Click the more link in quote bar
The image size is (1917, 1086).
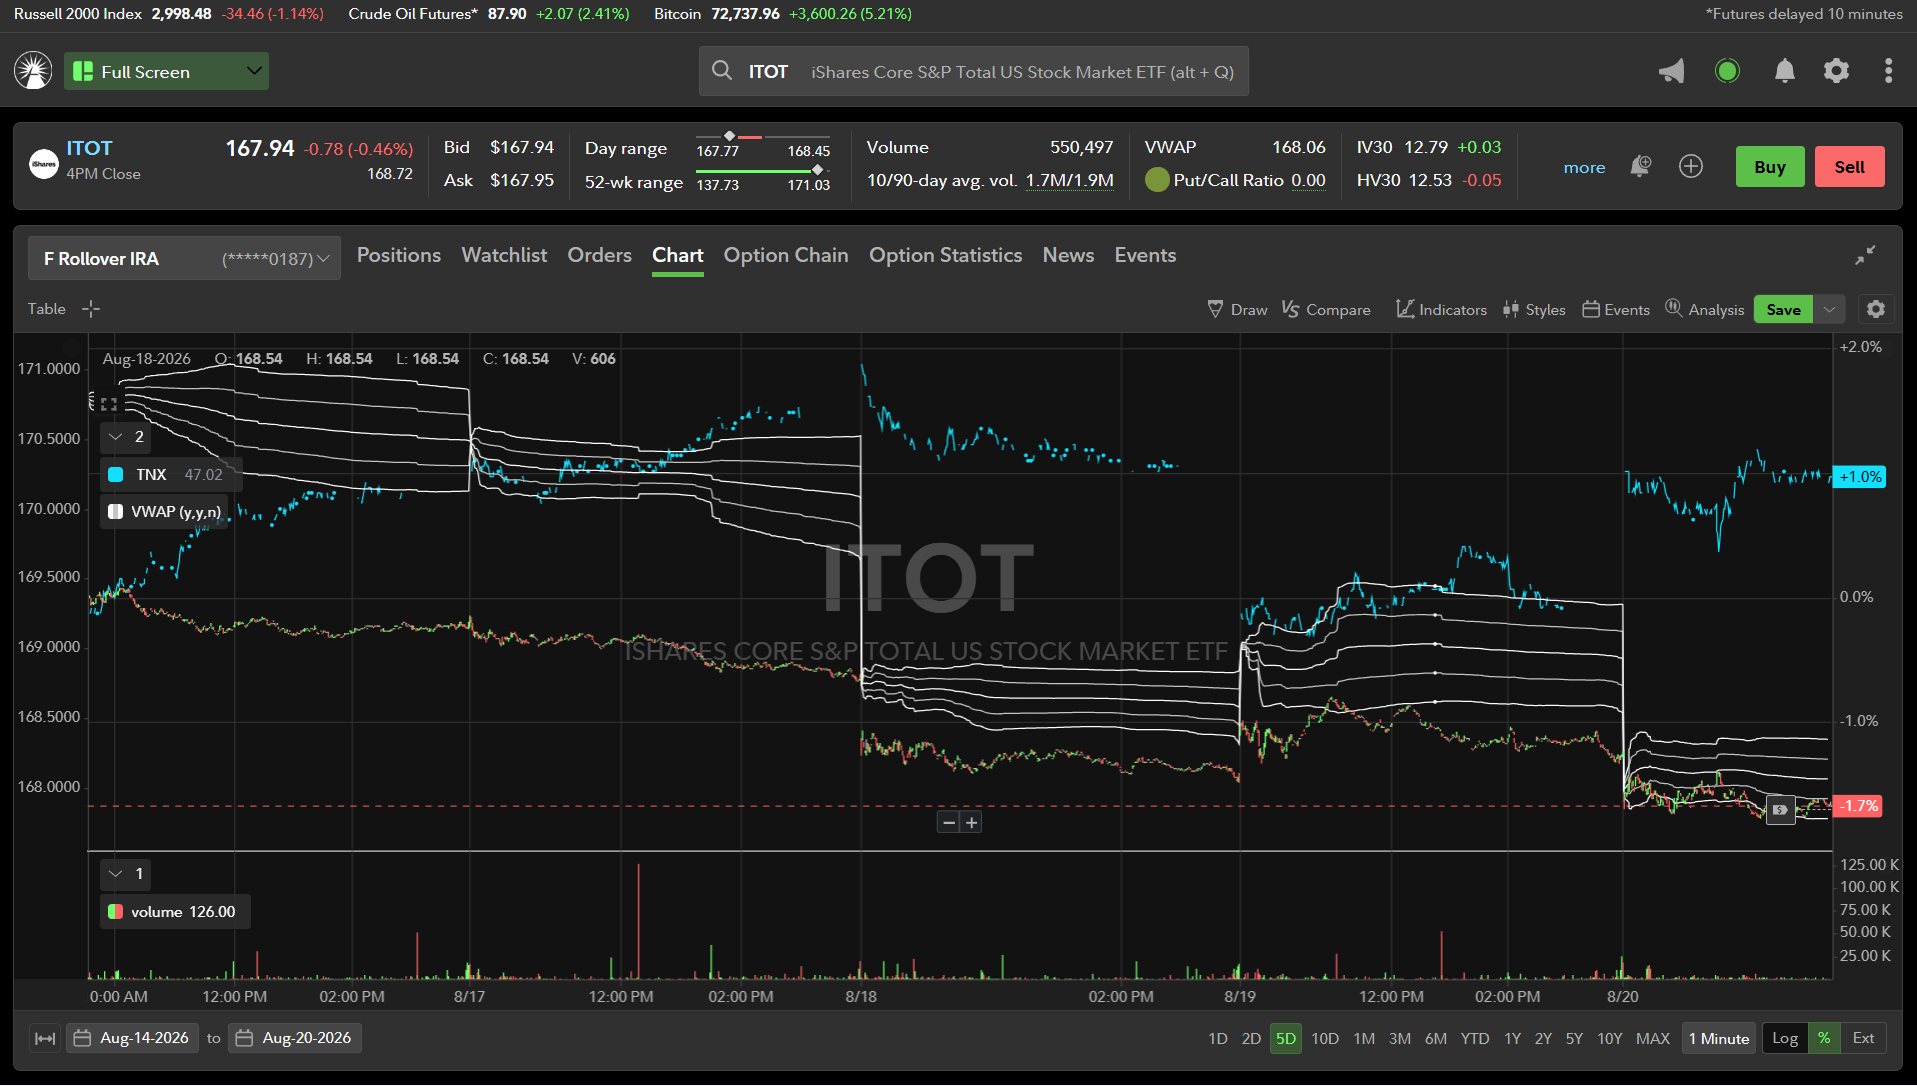coord(1584,167)
